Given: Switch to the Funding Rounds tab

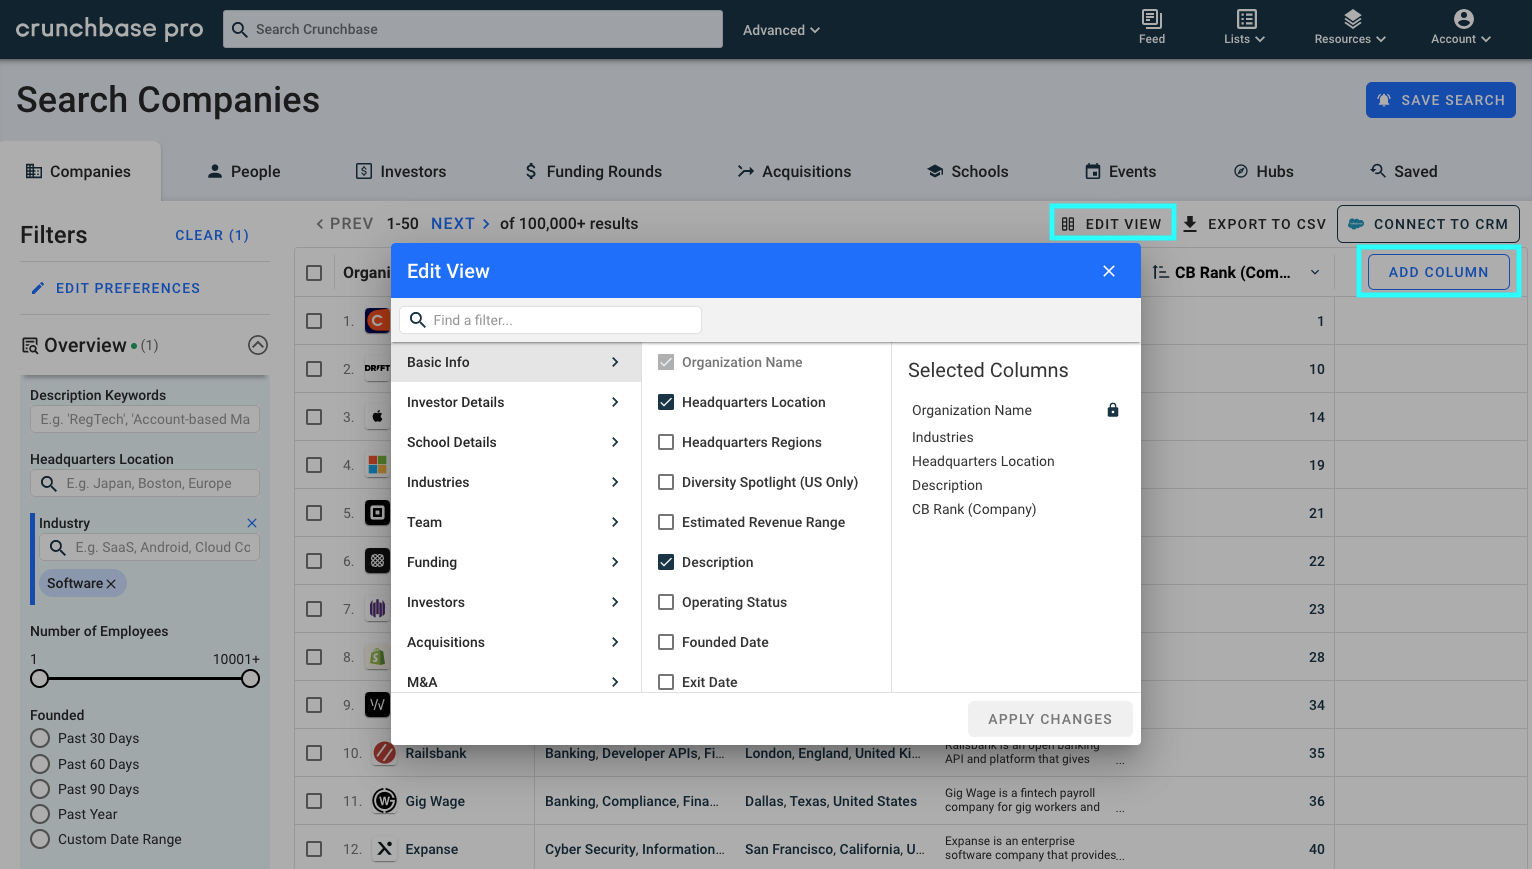Looking at the screenshot, I should coord(592,171).
